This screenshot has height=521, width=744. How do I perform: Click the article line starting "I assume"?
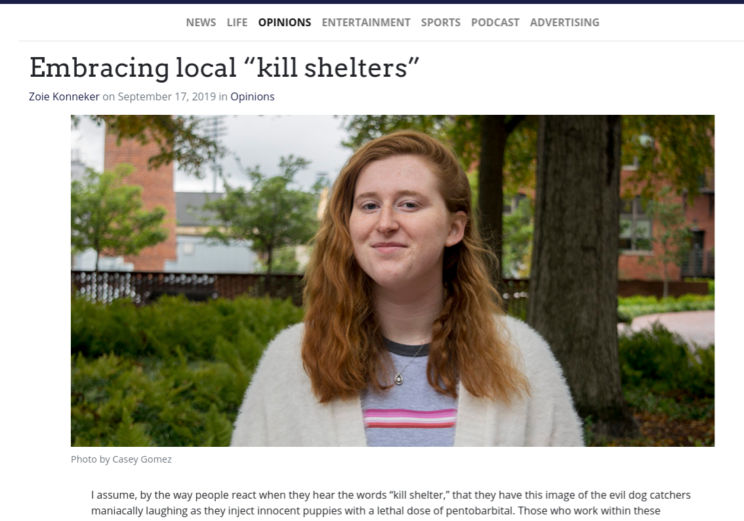click(391, 495)
